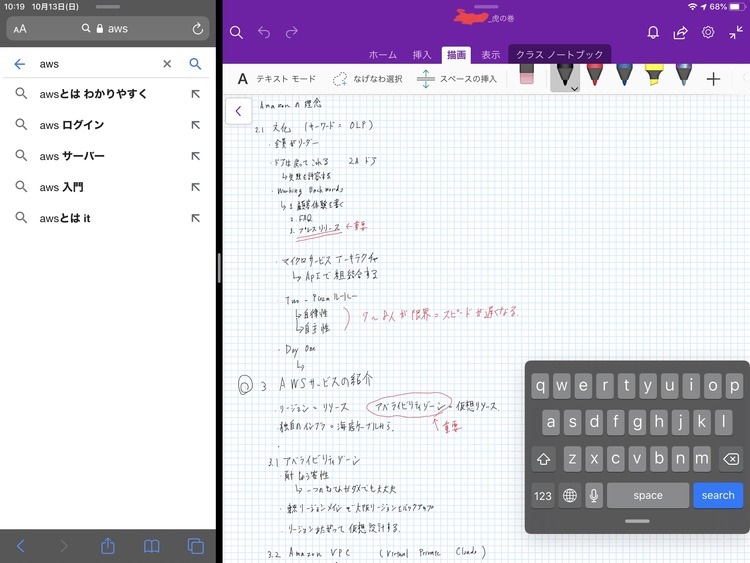Switch keyboard to 123 numbers
This screenshot has width=750, height=563.
click(543, 496)
